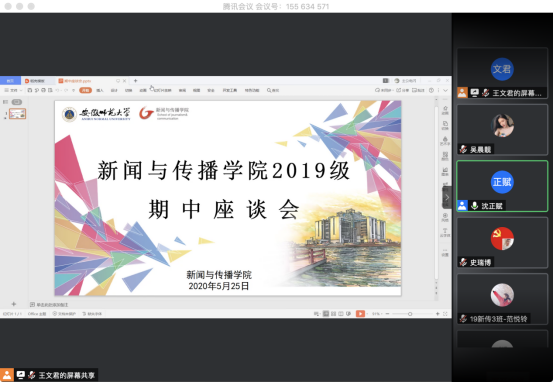
Task: Click the save icon in the WPS toolbar
Action: (30, 90)
